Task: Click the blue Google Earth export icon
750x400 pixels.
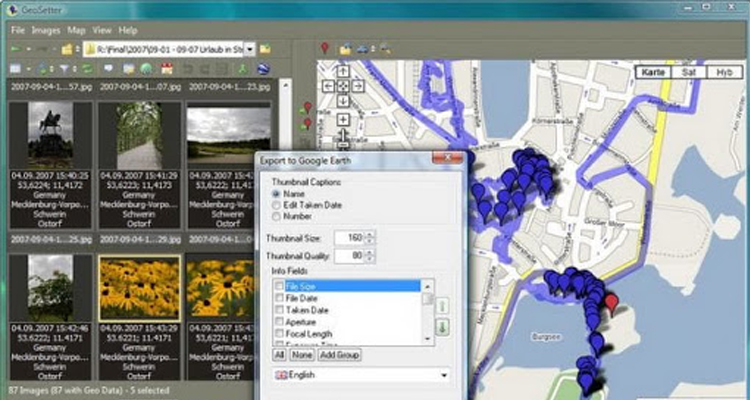Action: 263,69
